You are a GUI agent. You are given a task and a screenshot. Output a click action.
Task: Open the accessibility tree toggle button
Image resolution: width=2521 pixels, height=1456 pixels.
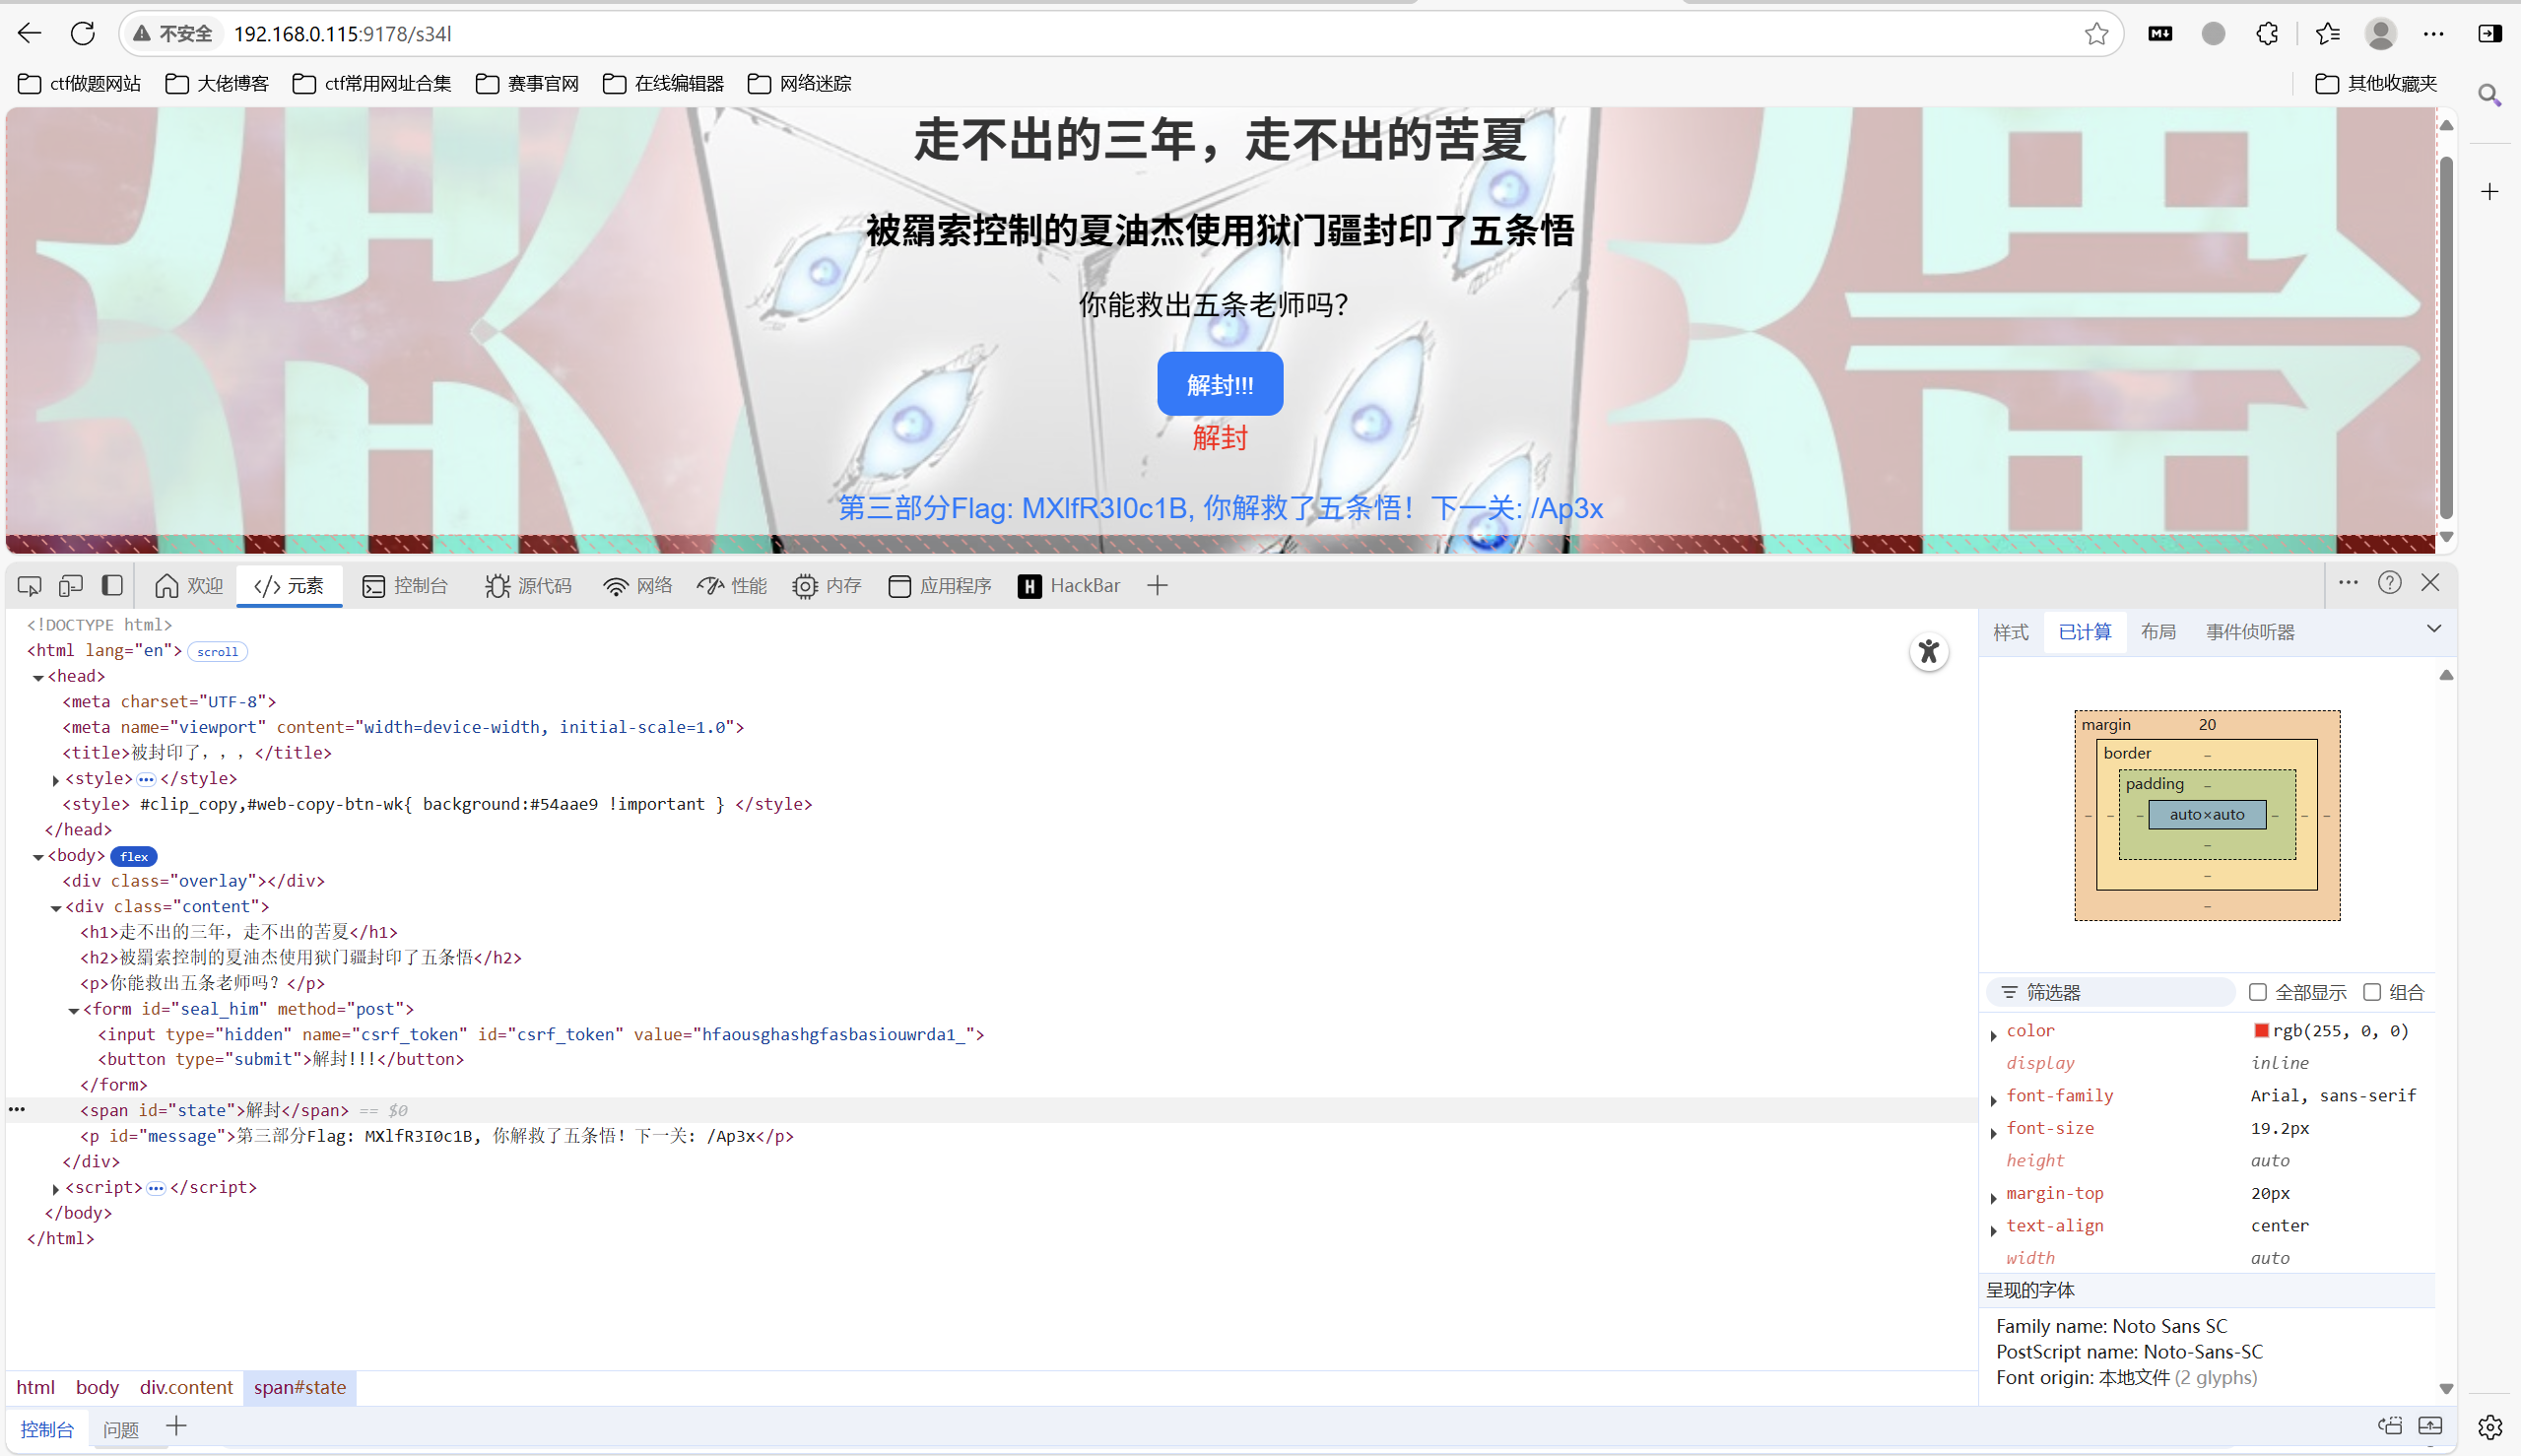(1929, 652)
